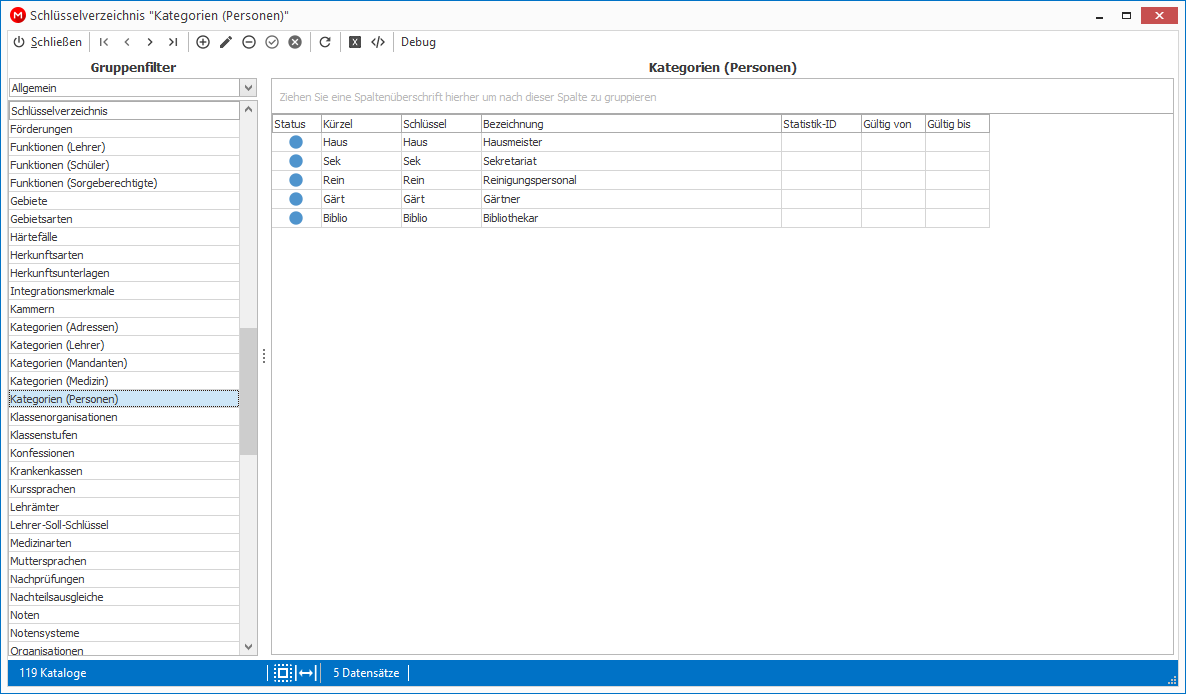
Task: Select highlighted Kategorien (Personen) entry
Action: point(124,399)
